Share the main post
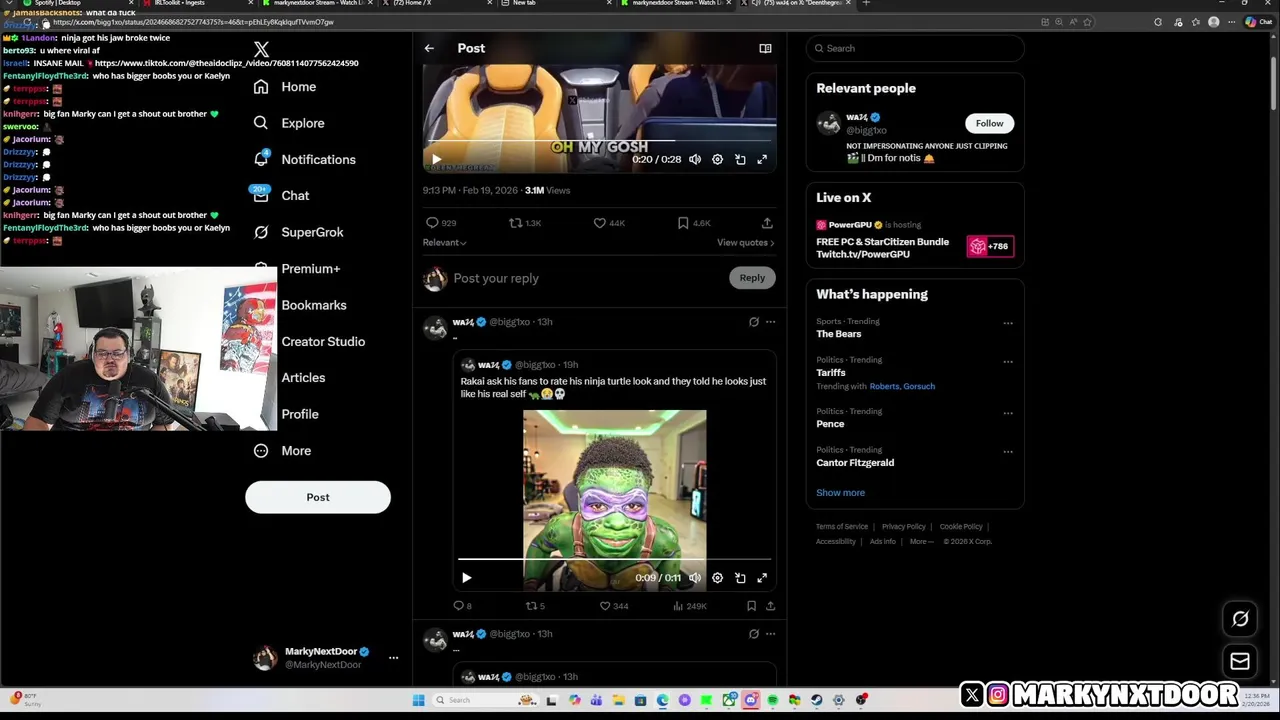1280x720 pixels. (767, 223)
